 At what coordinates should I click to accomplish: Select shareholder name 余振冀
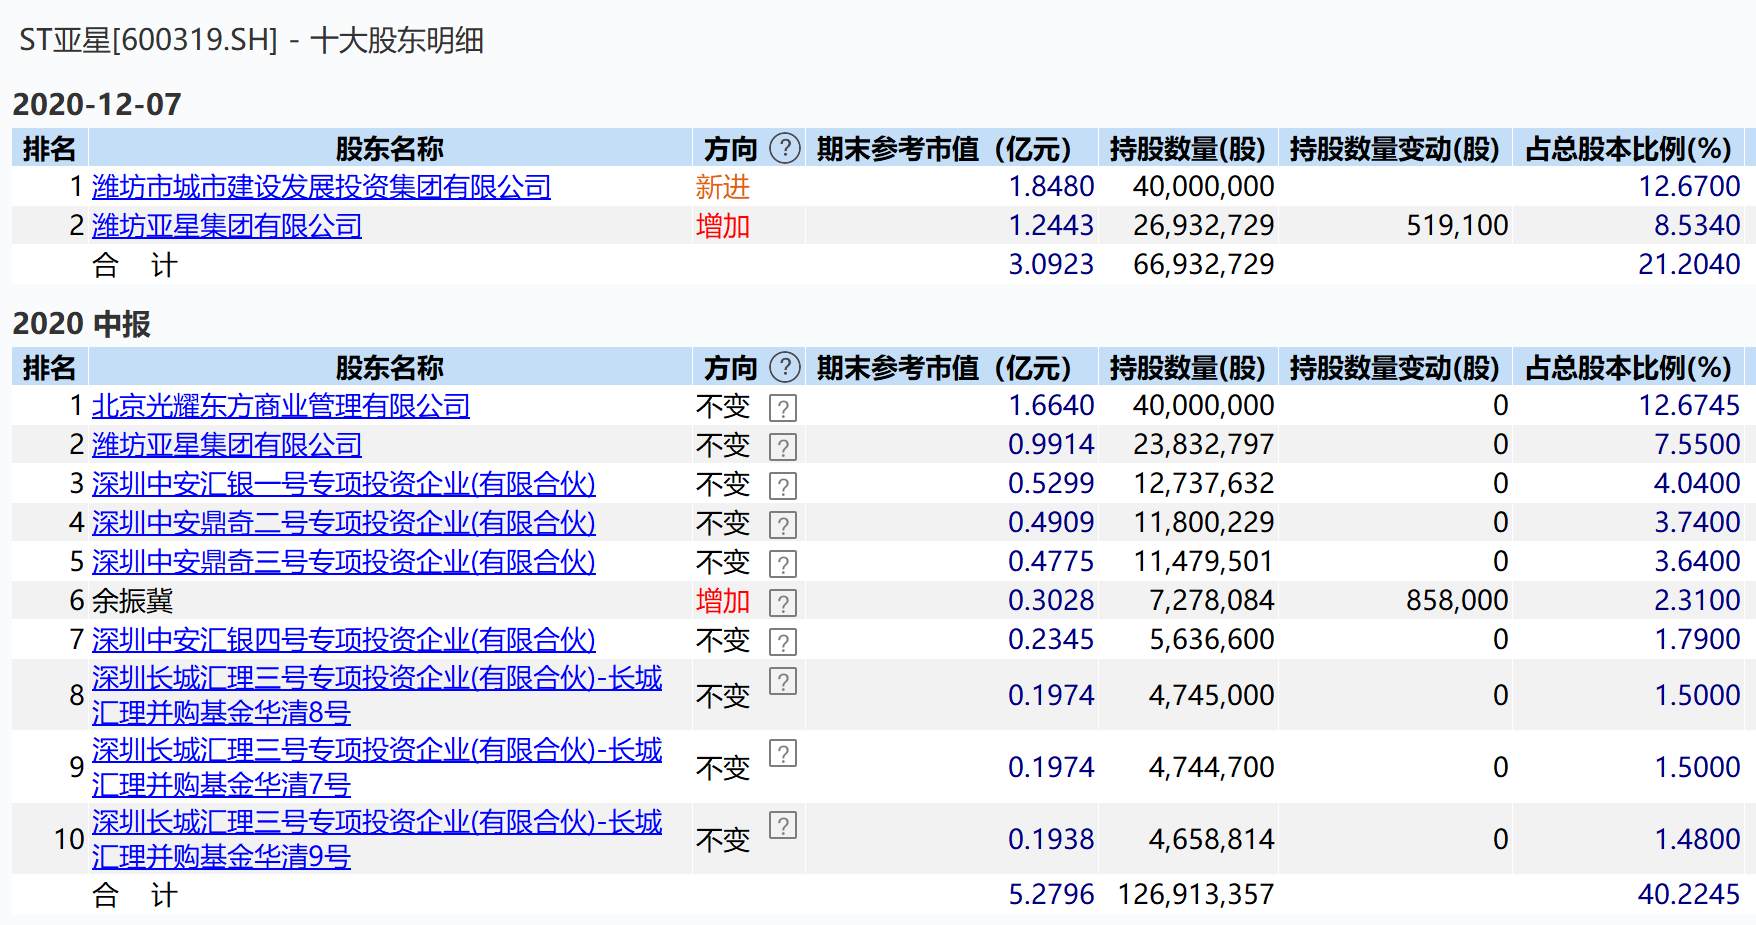click(x=133, y=601)
